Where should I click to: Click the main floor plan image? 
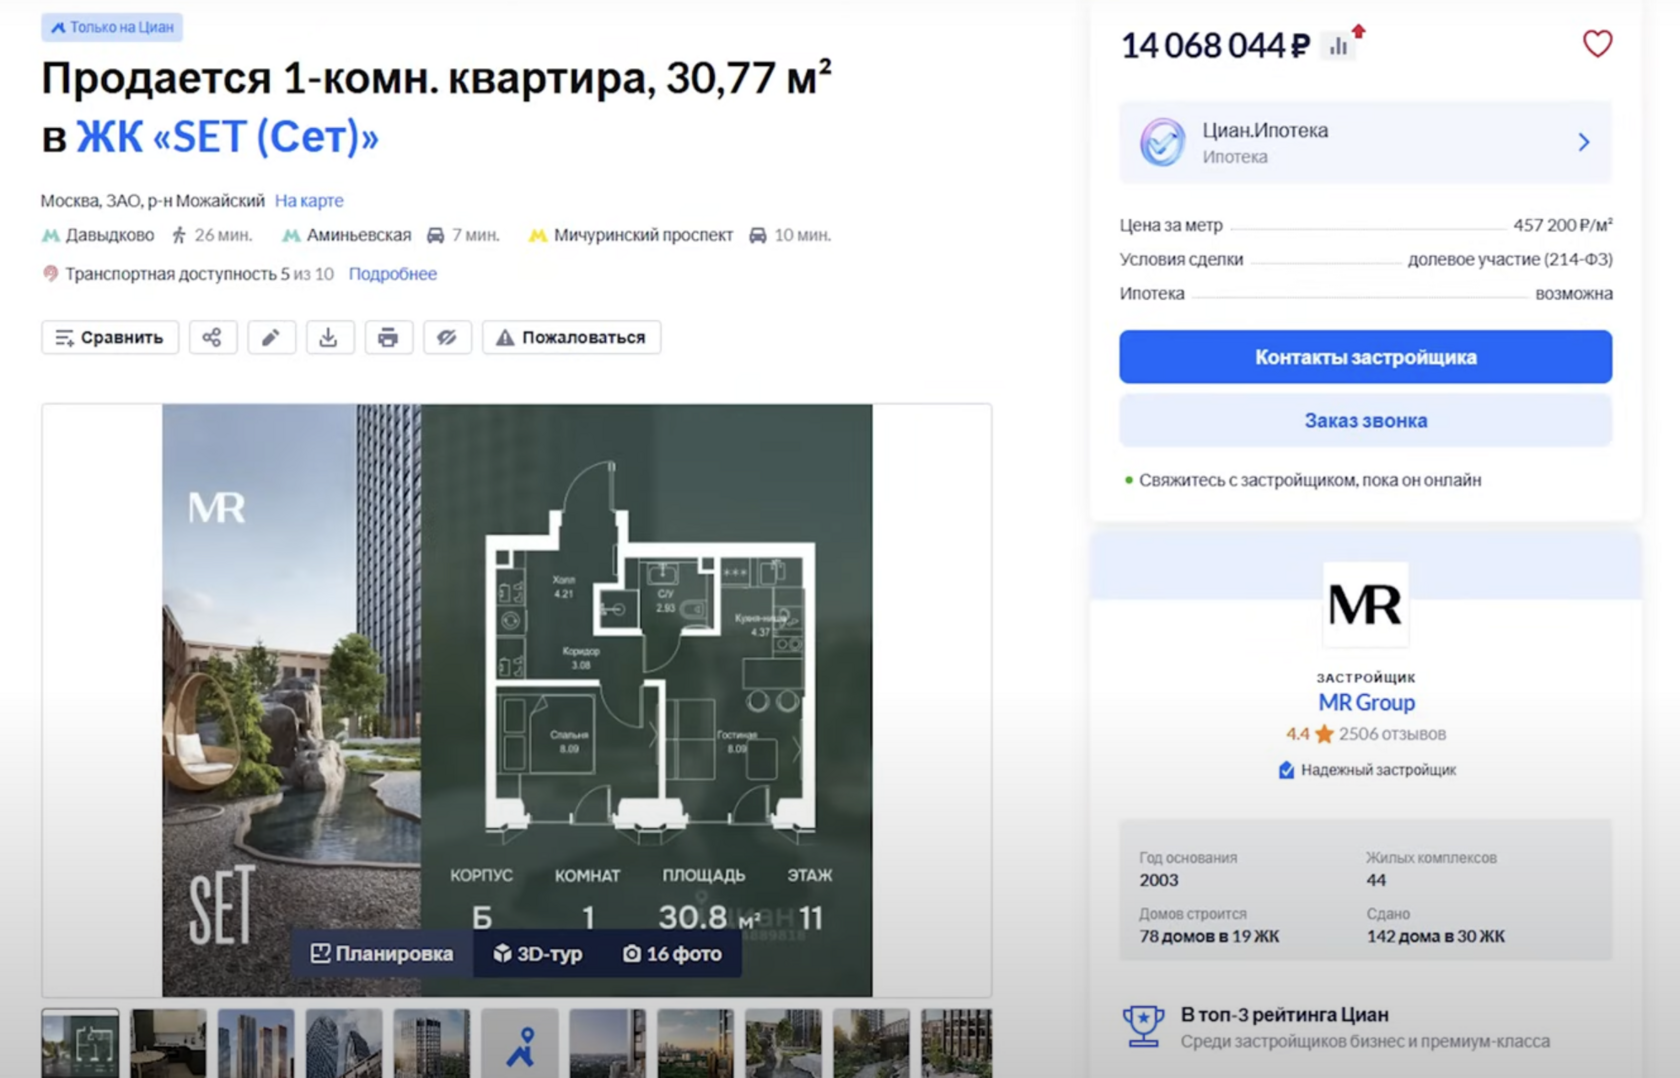click(x=517, y=700)
